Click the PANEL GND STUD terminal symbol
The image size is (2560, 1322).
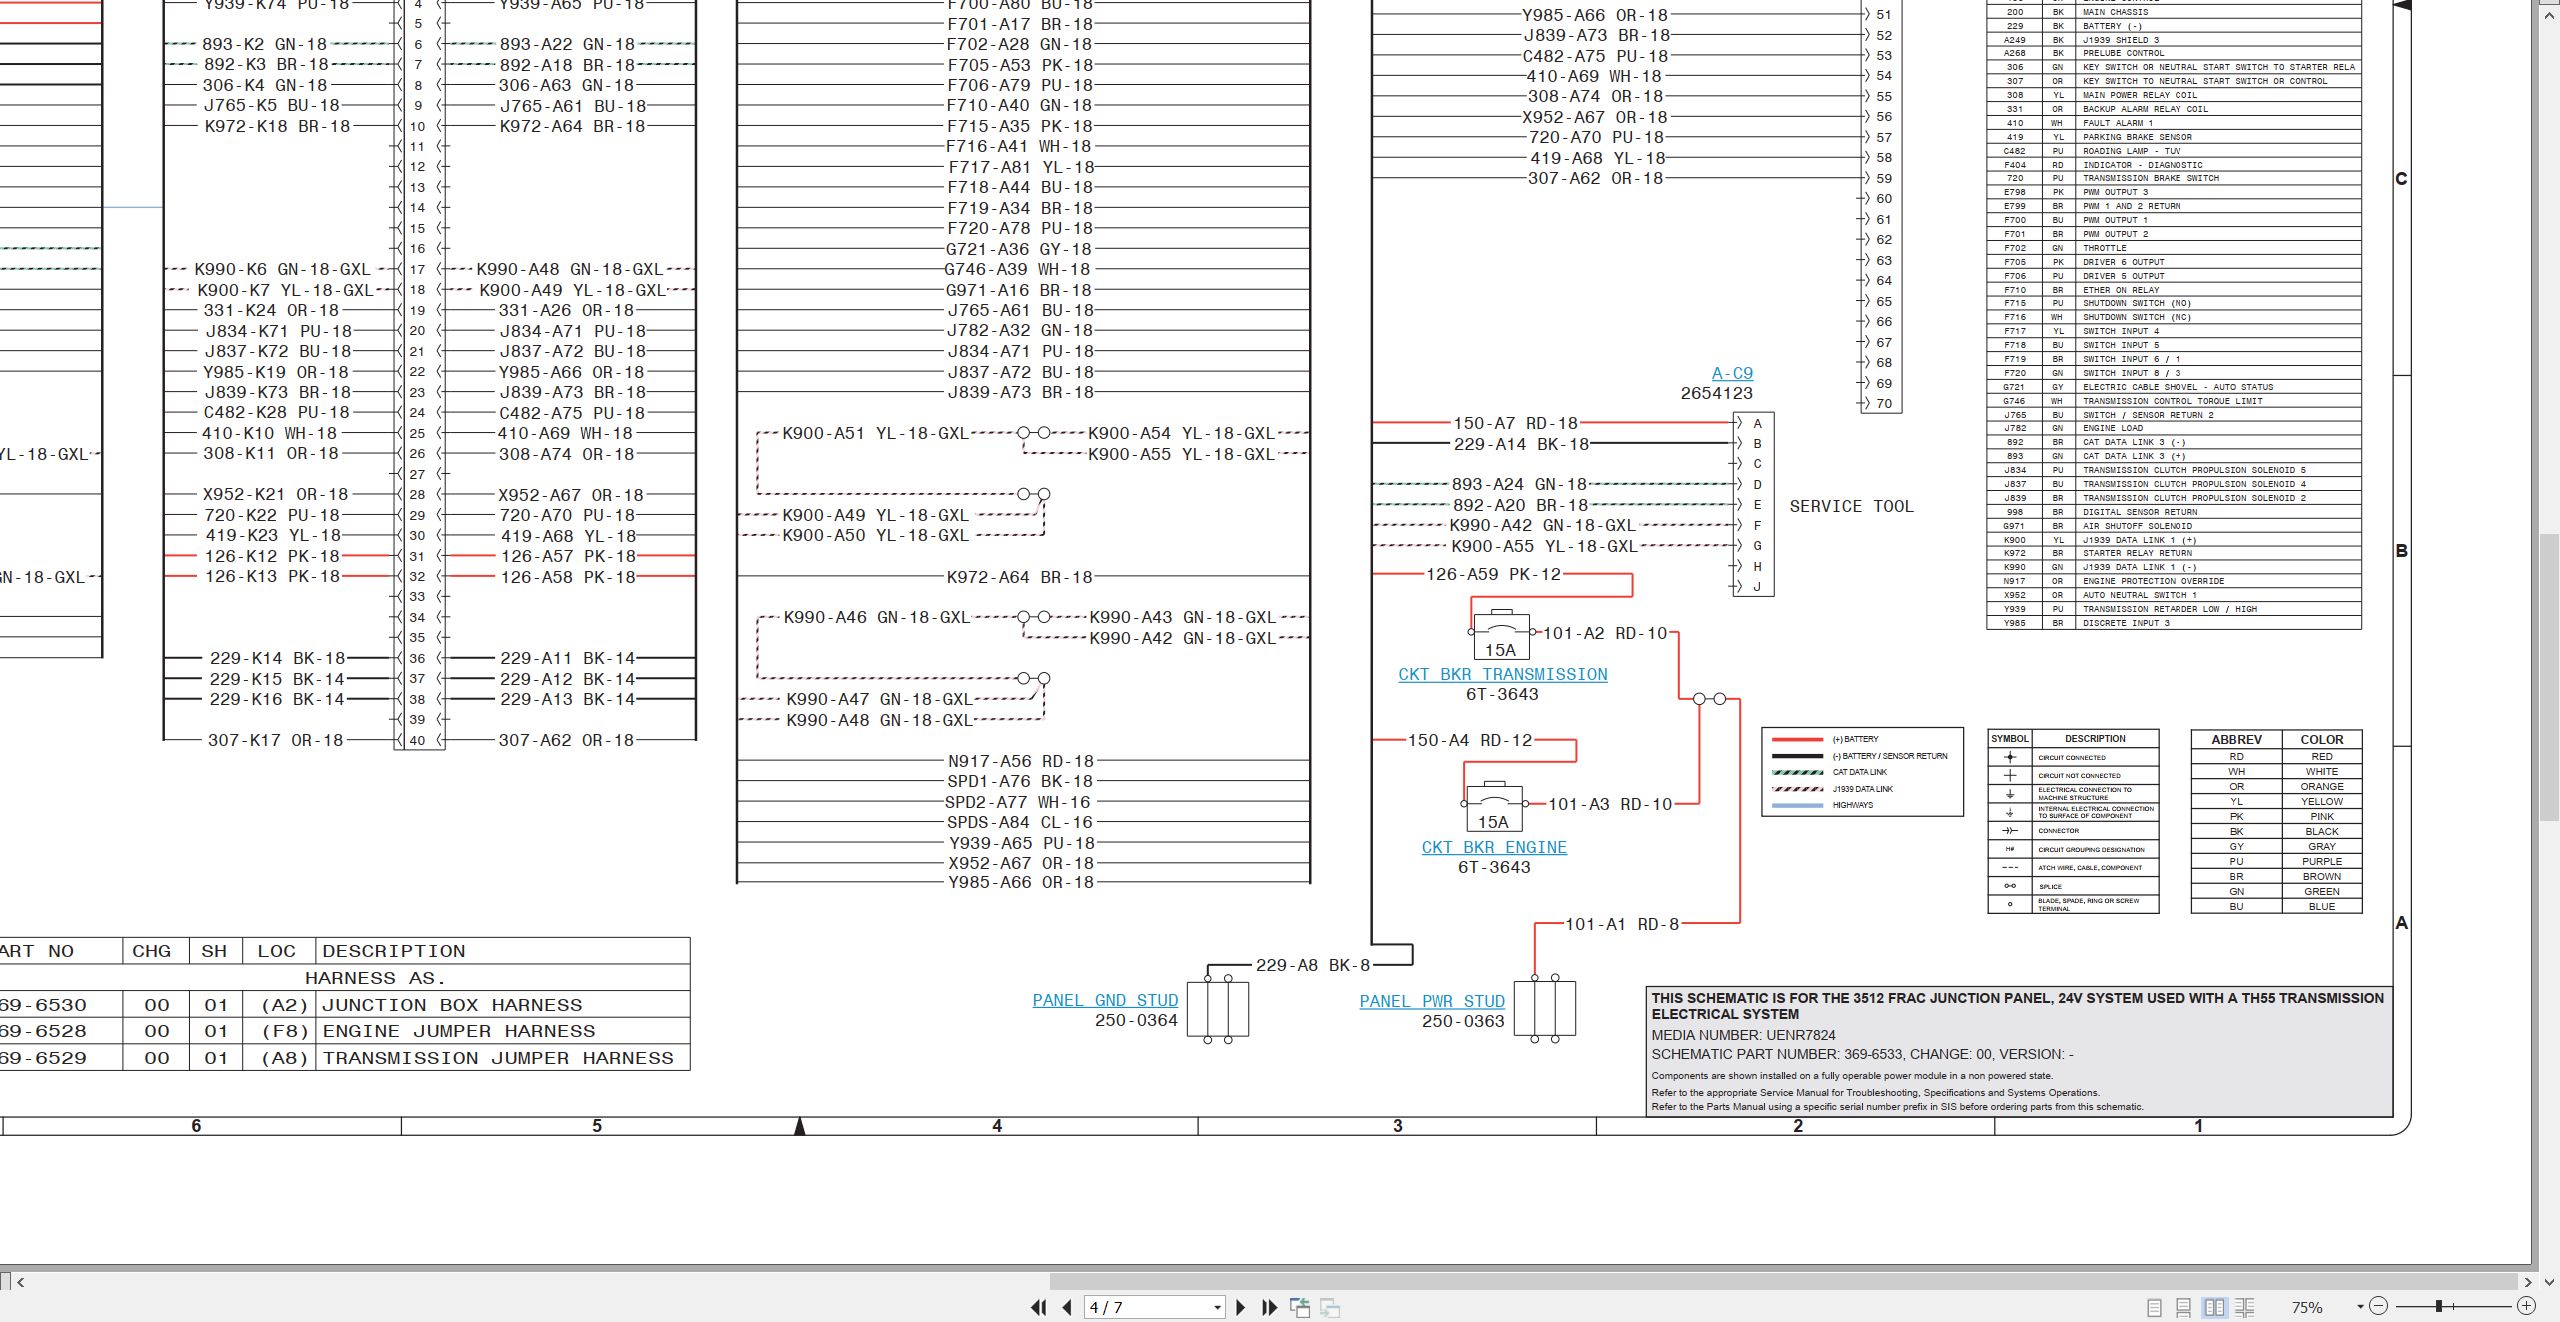click(x=1218, y=1008)
